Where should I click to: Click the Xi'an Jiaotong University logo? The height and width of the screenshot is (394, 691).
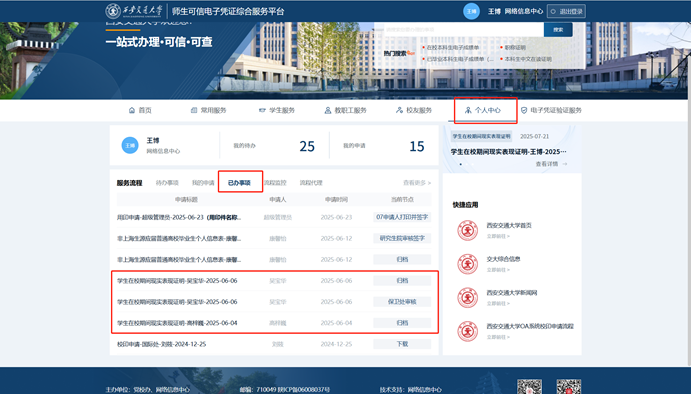click(x=134, y=11)
